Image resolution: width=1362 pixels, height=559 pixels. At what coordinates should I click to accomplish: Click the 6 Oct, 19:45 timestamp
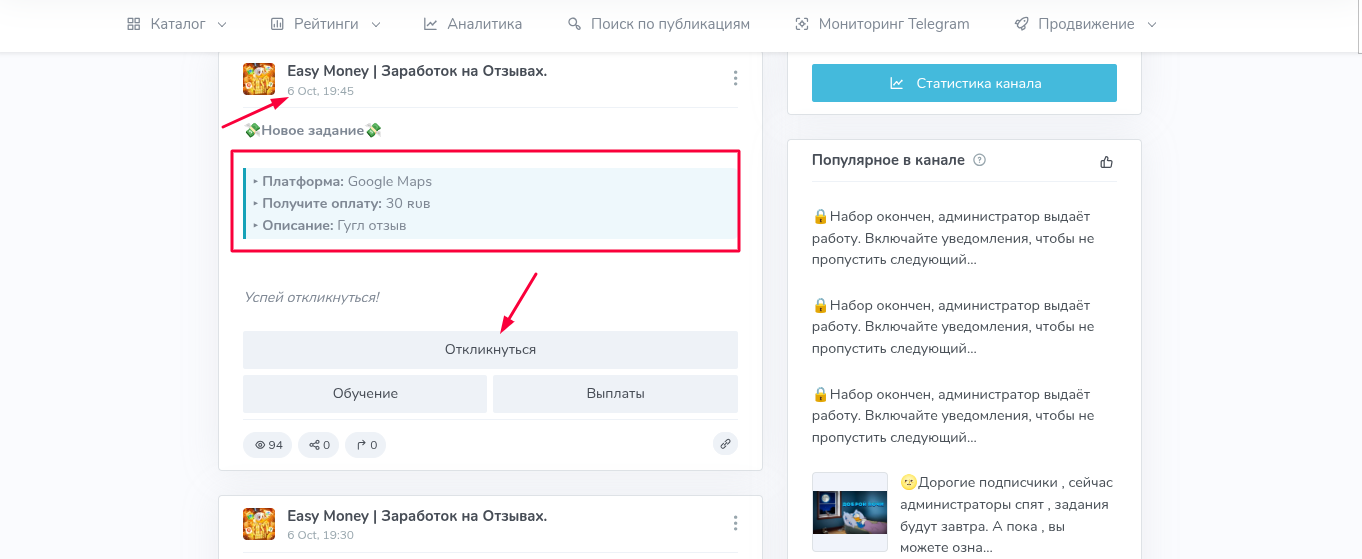pyautogui.click(x=320, y=91)
